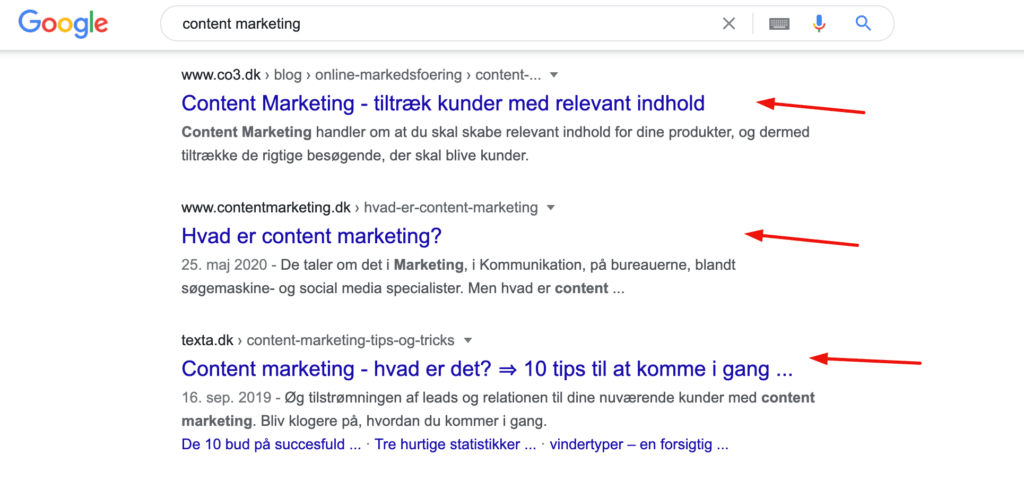Open the on-screen keyboard icon

pos(779,24)
